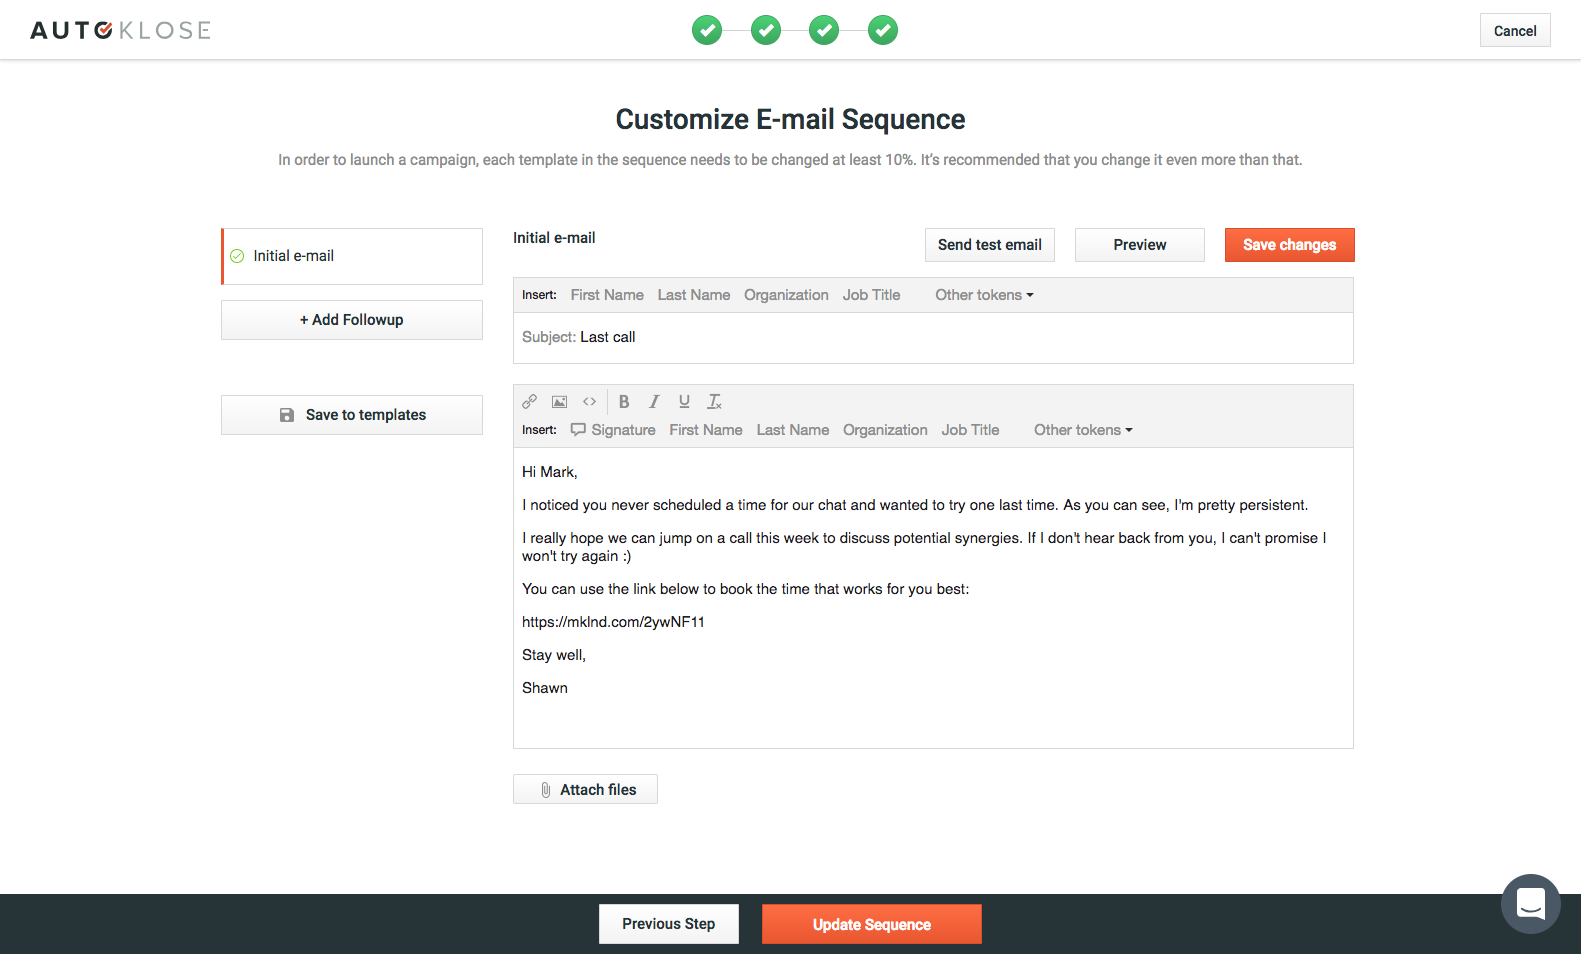The image size is (1581, 954).
Task: Click the clear formatting icon
Action: 714,402
